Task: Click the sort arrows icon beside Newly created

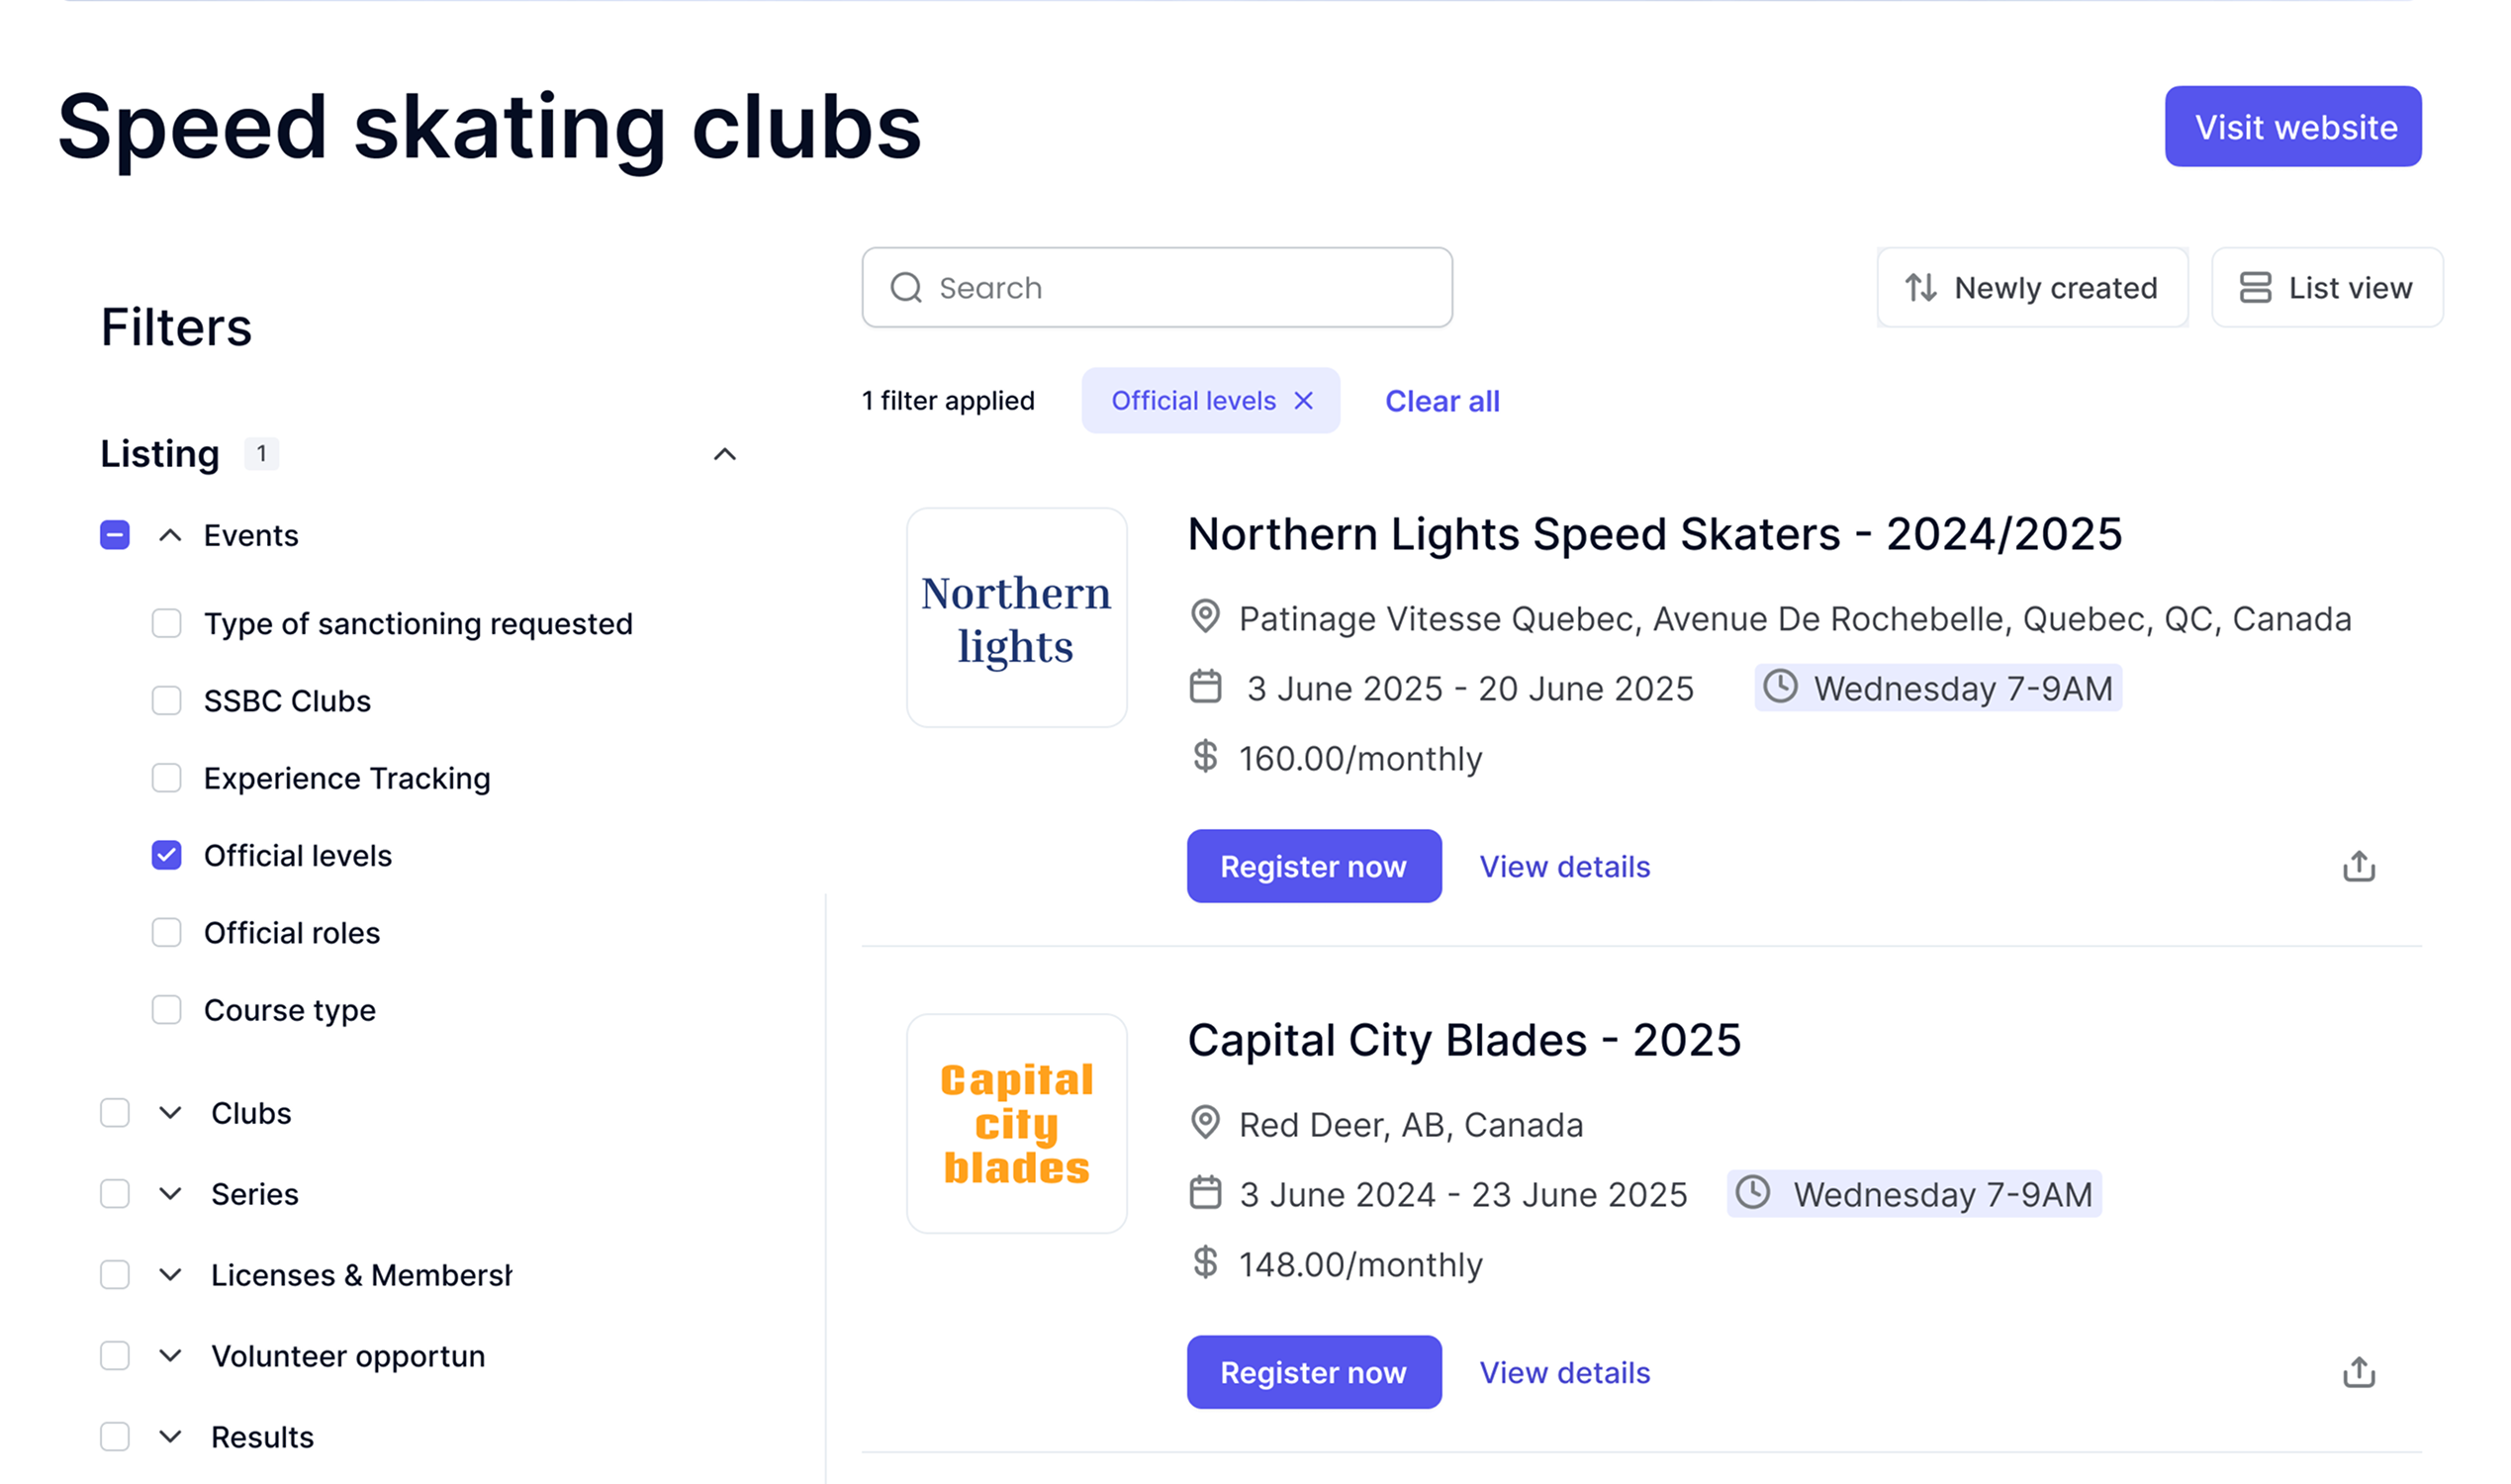Action: pos(1920,288)
